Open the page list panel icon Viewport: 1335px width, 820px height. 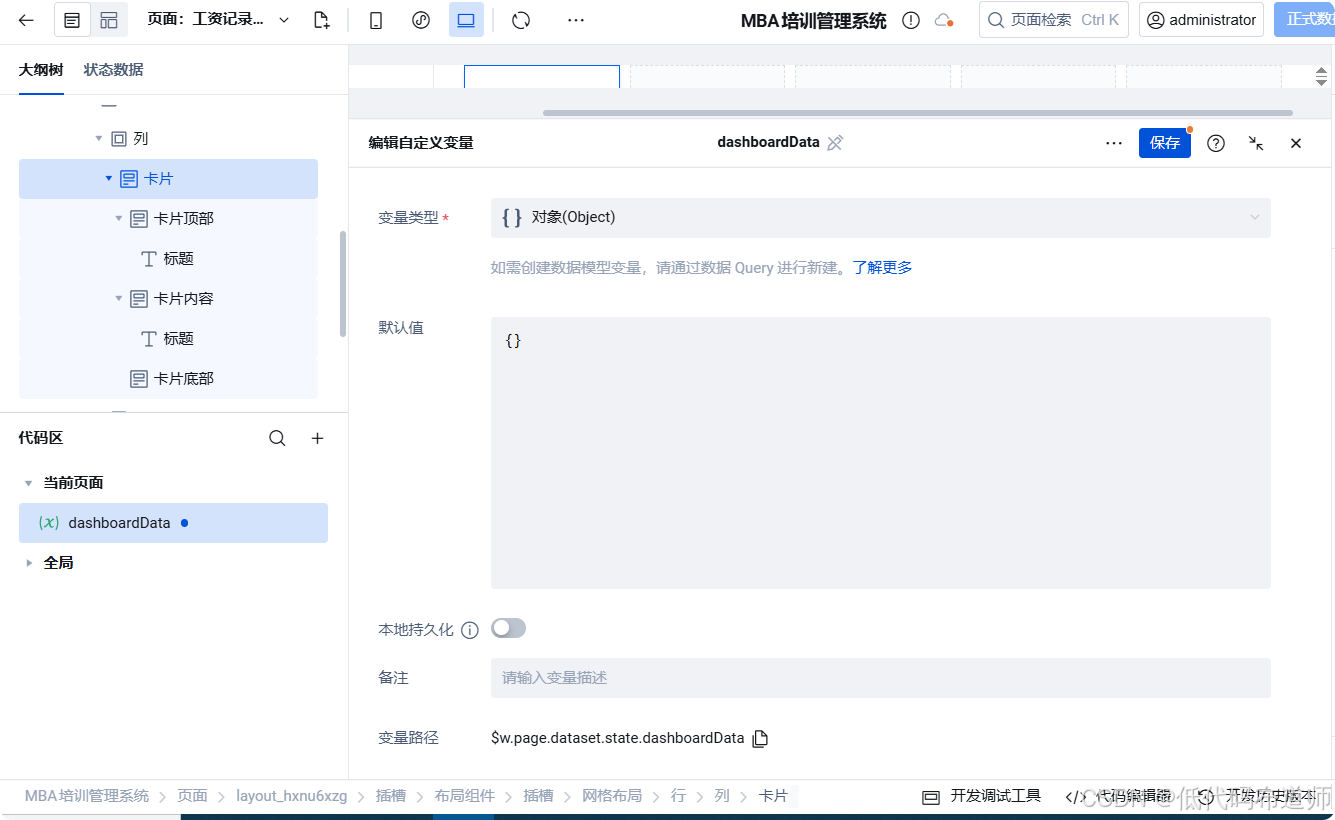[x=72, y=20]
